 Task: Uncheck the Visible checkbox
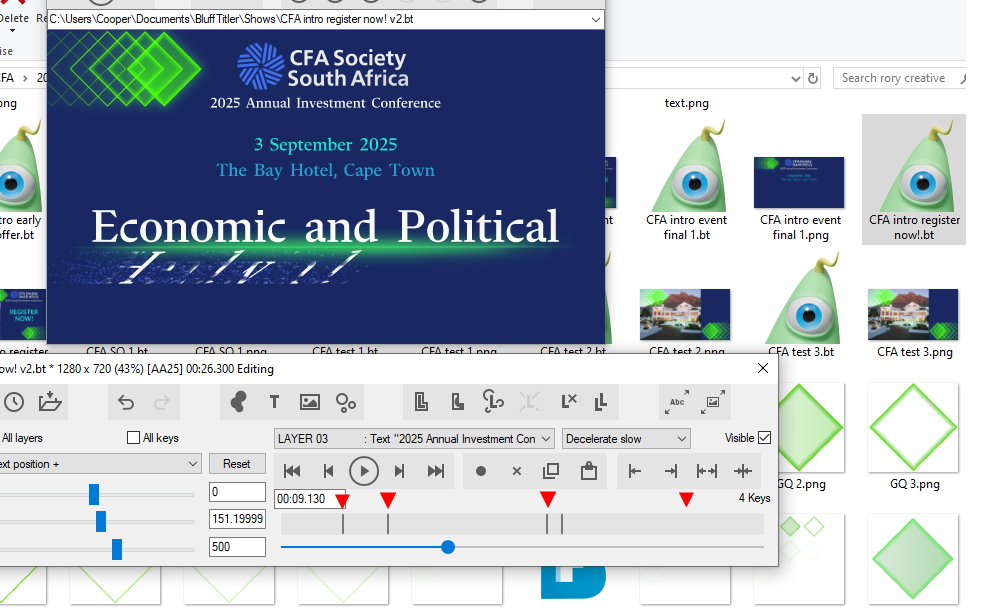[x=765, y=438]
